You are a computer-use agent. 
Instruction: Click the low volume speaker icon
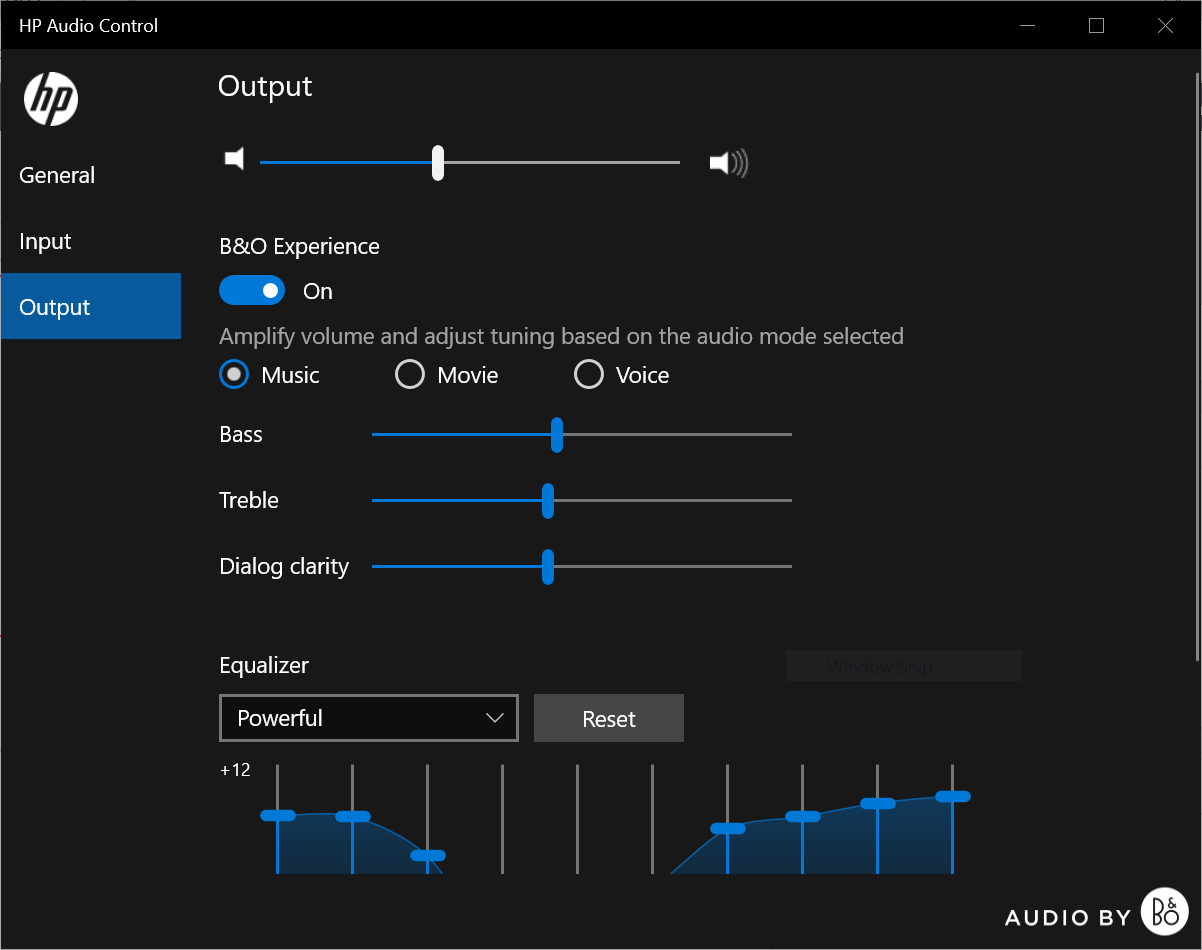[x=235, y=159]
